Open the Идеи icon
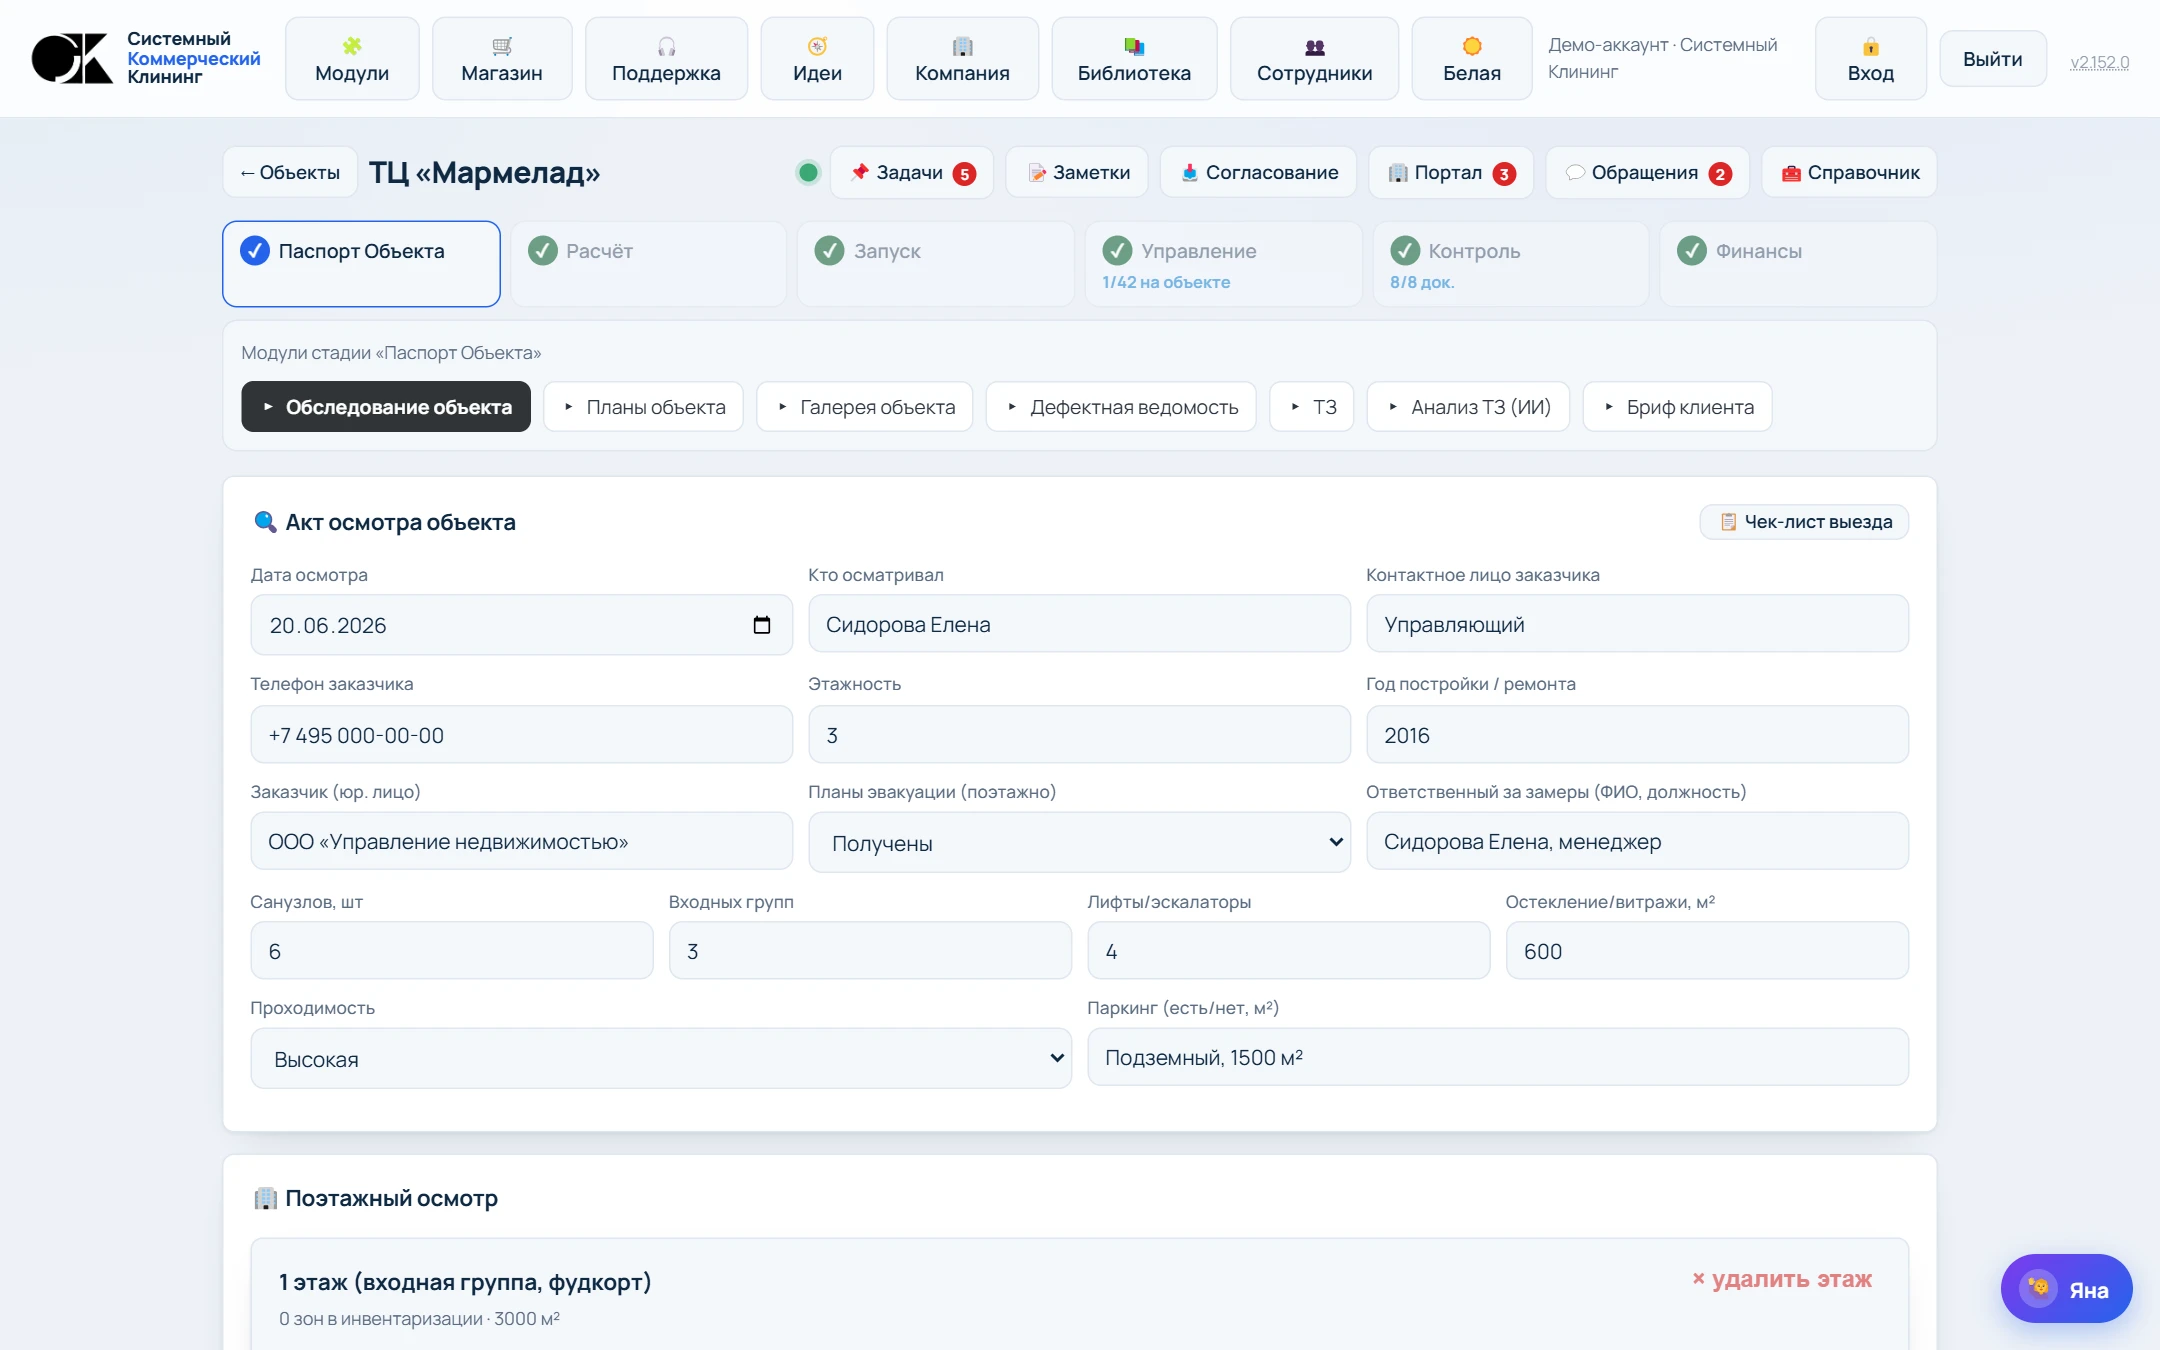 pyautogui.click(x=817, y=46)
